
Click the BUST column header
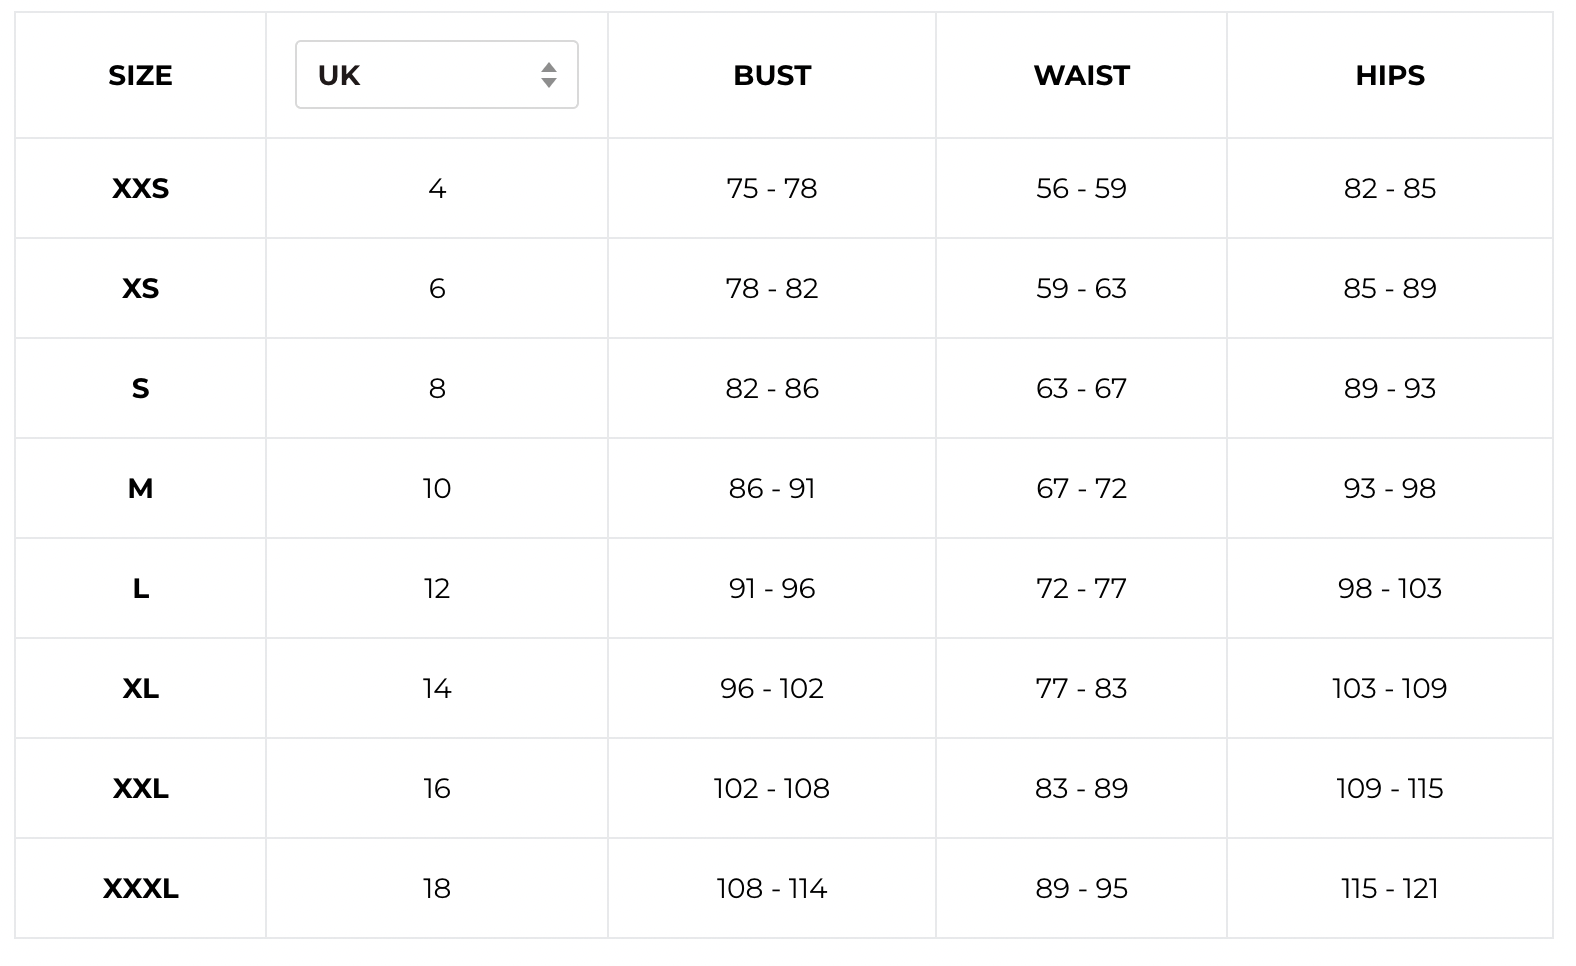pyautogui.click(x=771, y=76)
